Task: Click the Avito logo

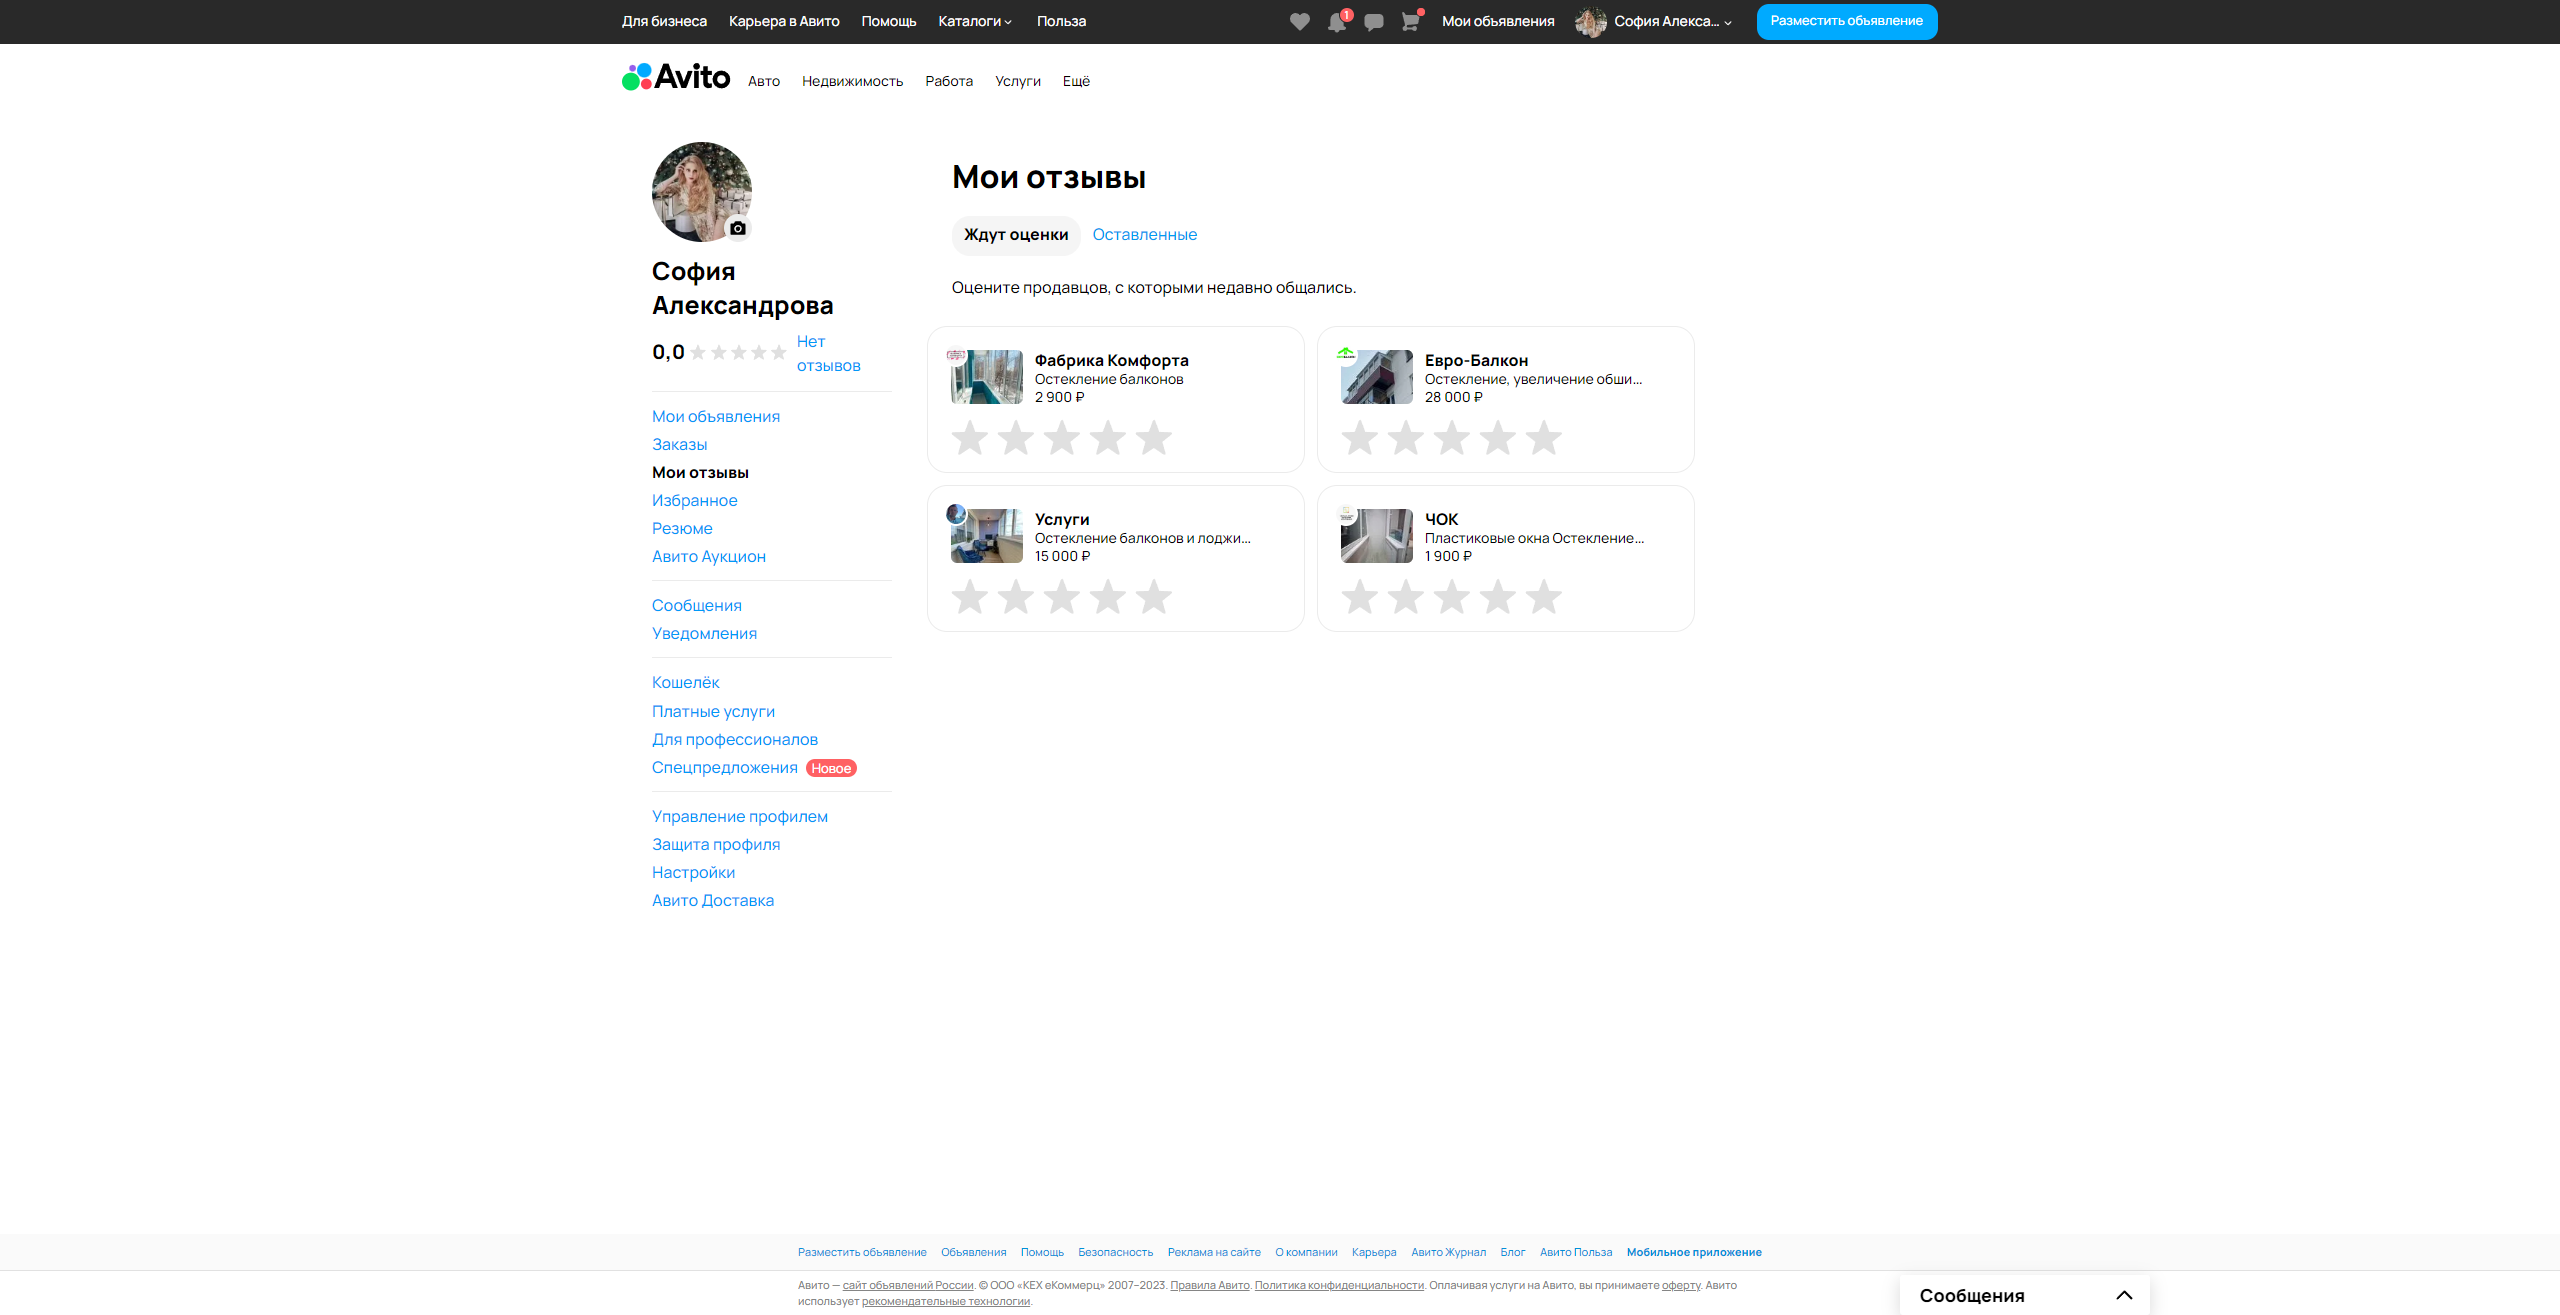Action: [x=676, y=77]
